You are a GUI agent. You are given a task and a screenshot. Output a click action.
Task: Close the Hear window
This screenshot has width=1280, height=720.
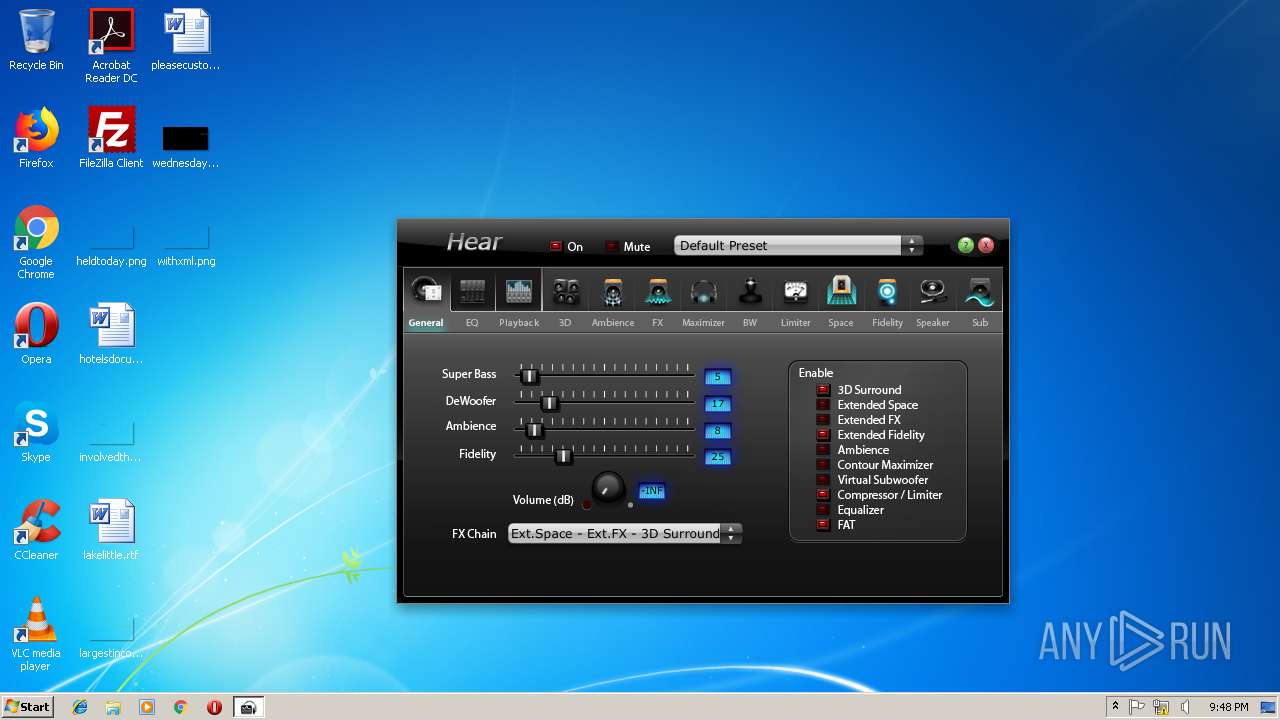pyautogui.click(x=986, y=245)
